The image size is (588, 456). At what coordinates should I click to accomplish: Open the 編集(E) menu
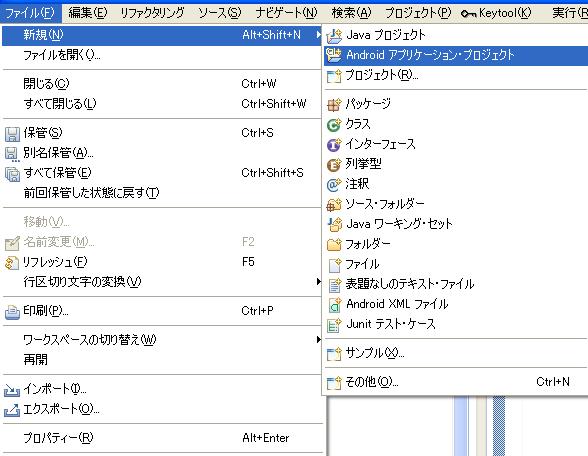pyautogui.click(x=88, y=13)
